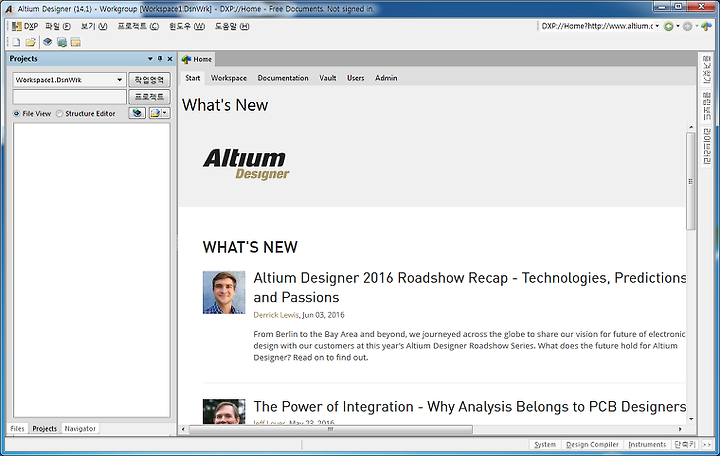Click the horizontal scrollbar right arrow

coord(681,429)
